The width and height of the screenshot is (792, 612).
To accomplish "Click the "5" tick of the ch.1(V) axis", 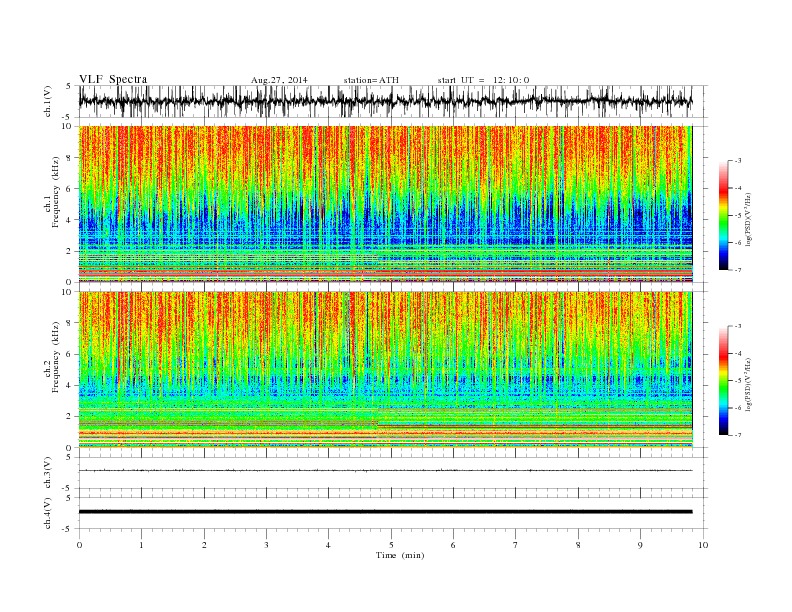I will click(69, 86).
